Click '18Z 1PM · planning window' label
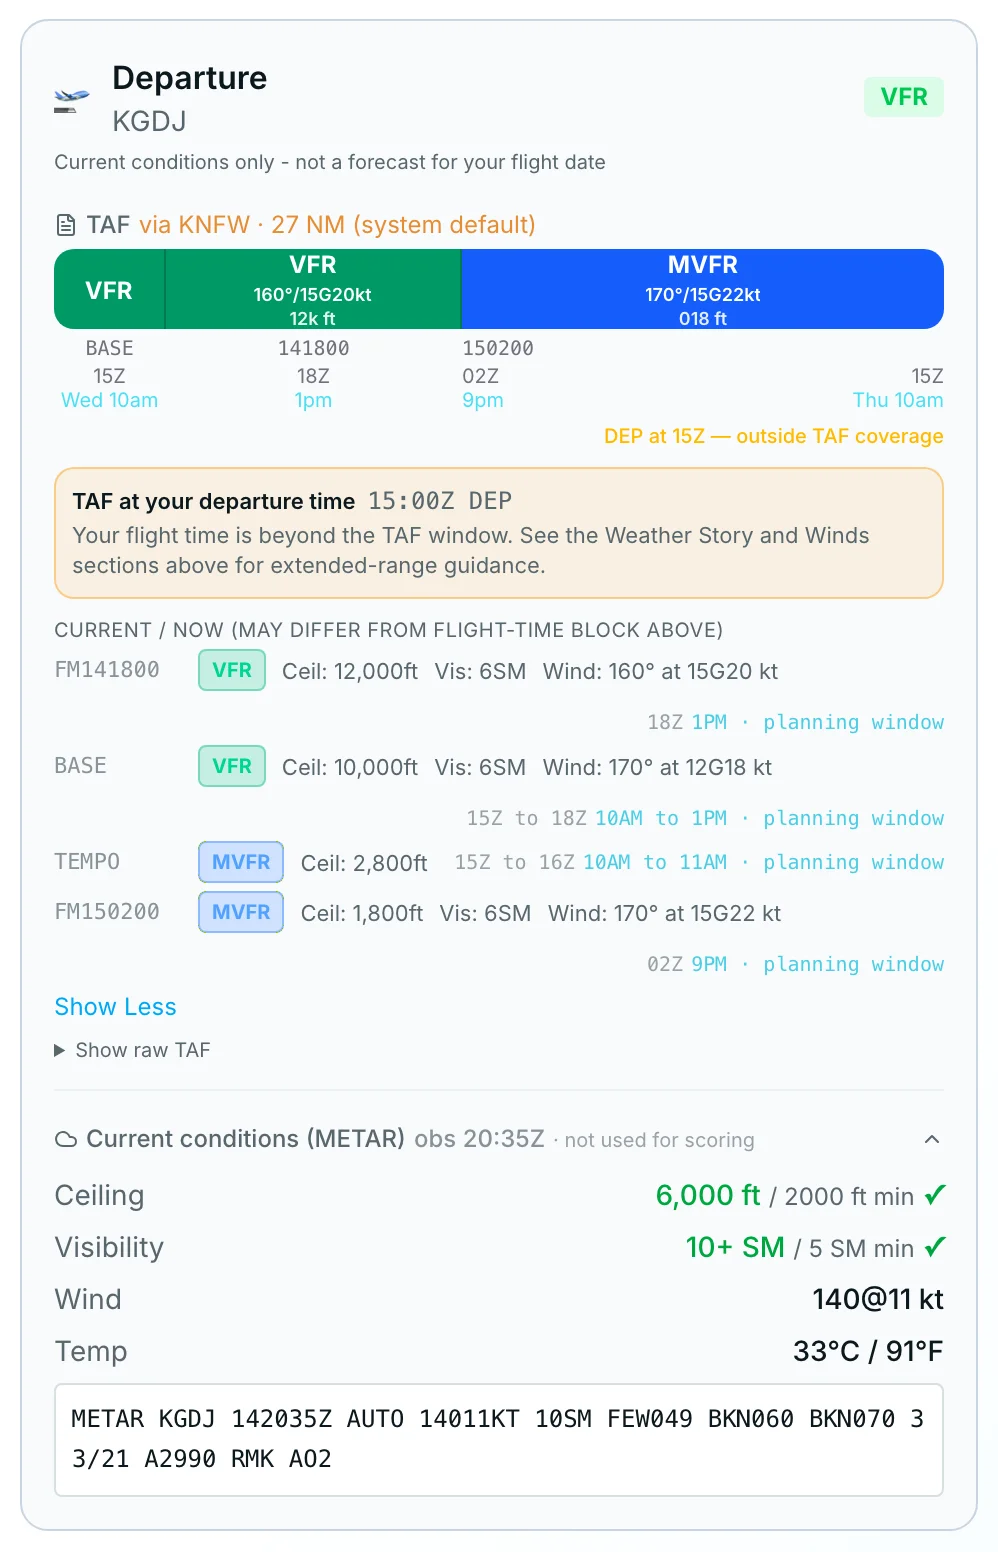 [x=795, y=722]
